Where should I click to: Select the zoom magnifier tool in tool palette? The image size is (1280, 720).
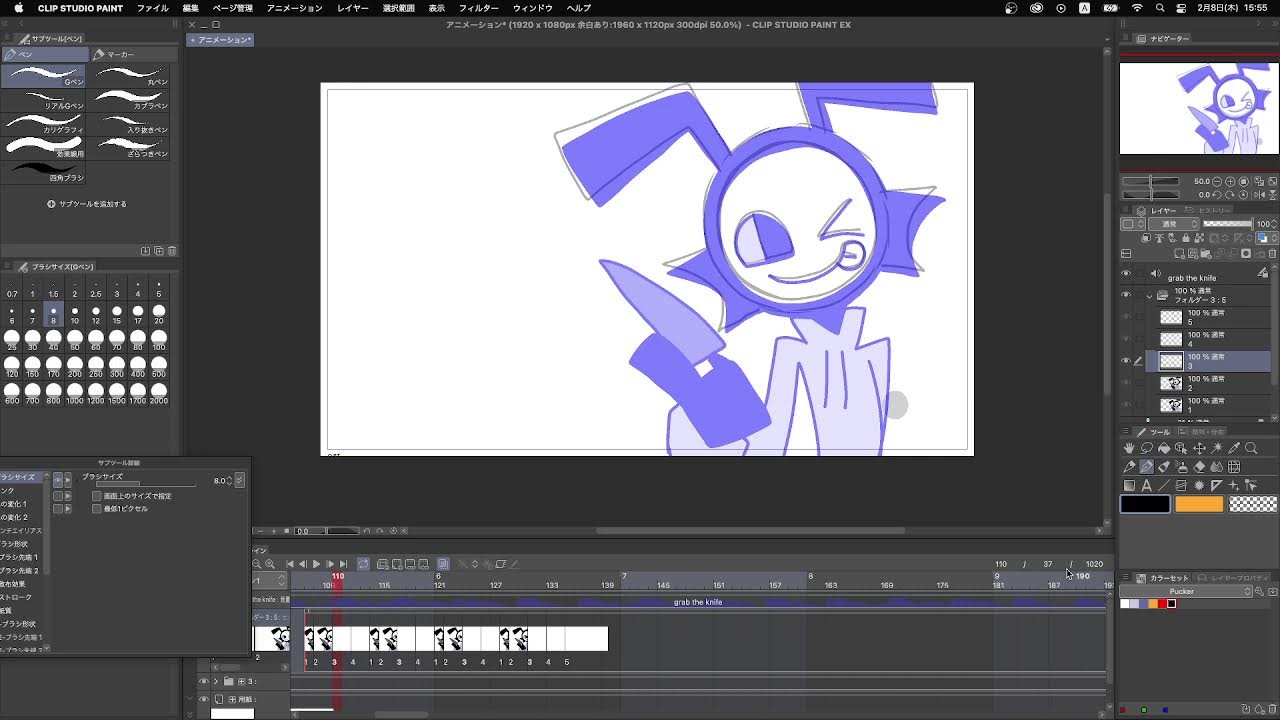tap(1251, 448)
